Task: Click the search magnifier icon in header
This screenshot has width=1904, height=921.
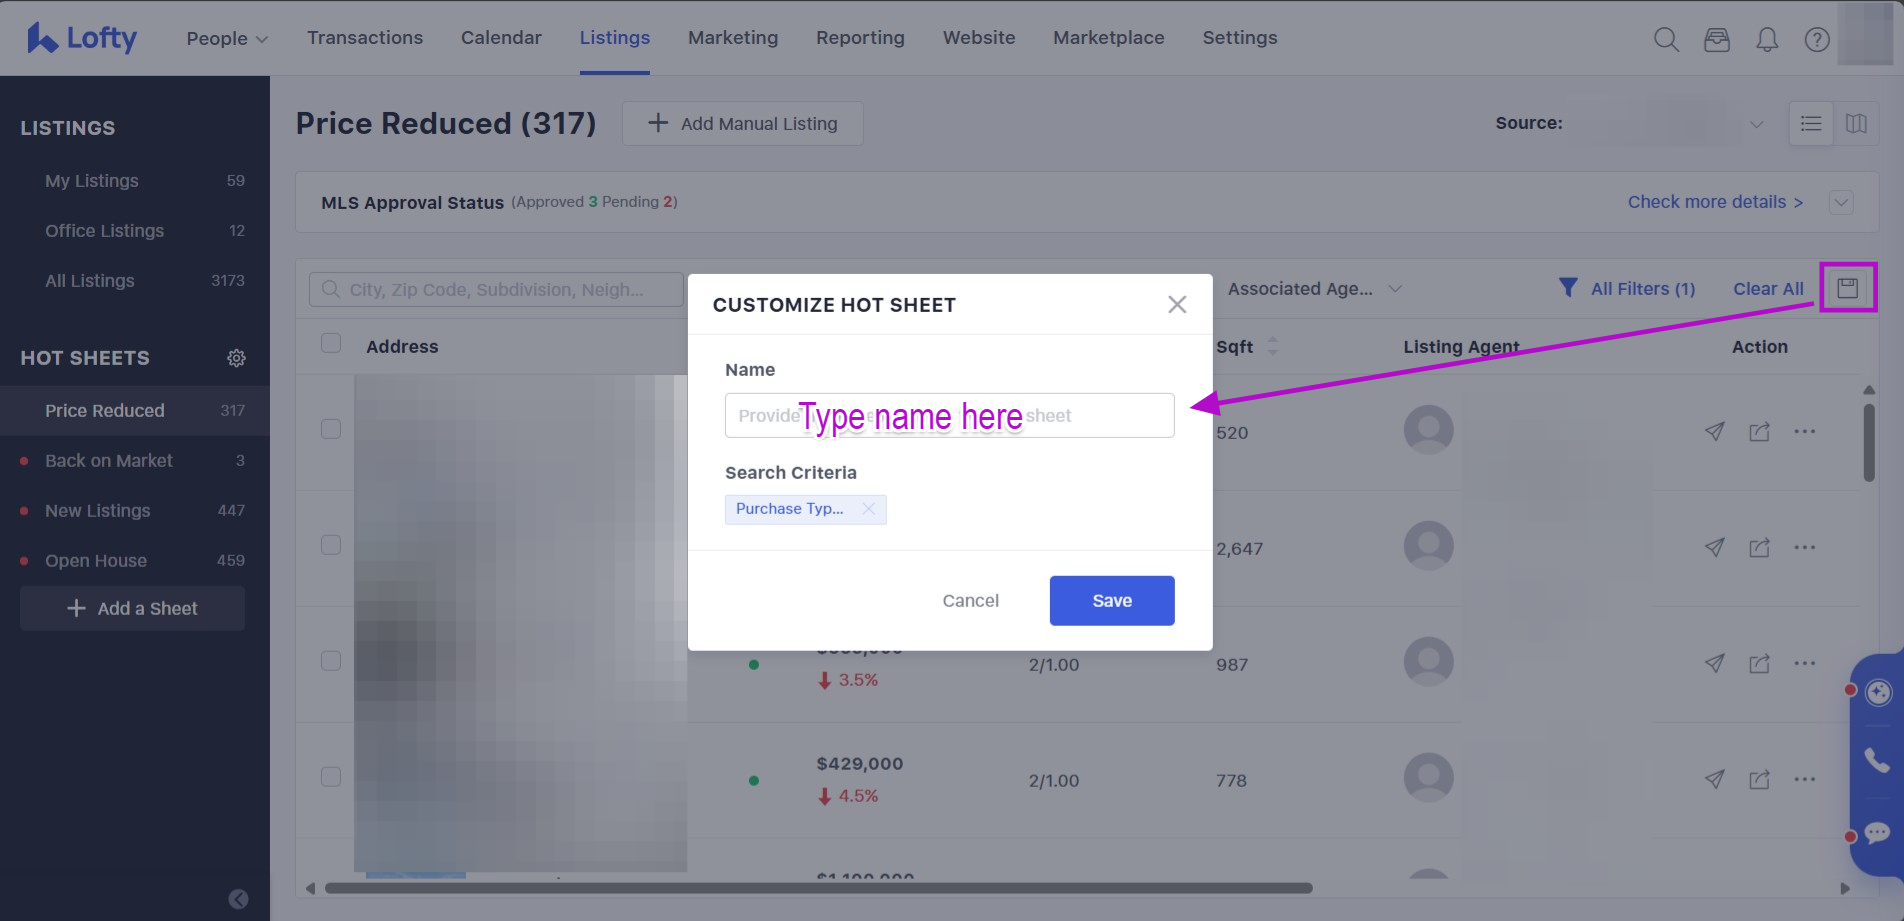Action: tap(1666, 39)
